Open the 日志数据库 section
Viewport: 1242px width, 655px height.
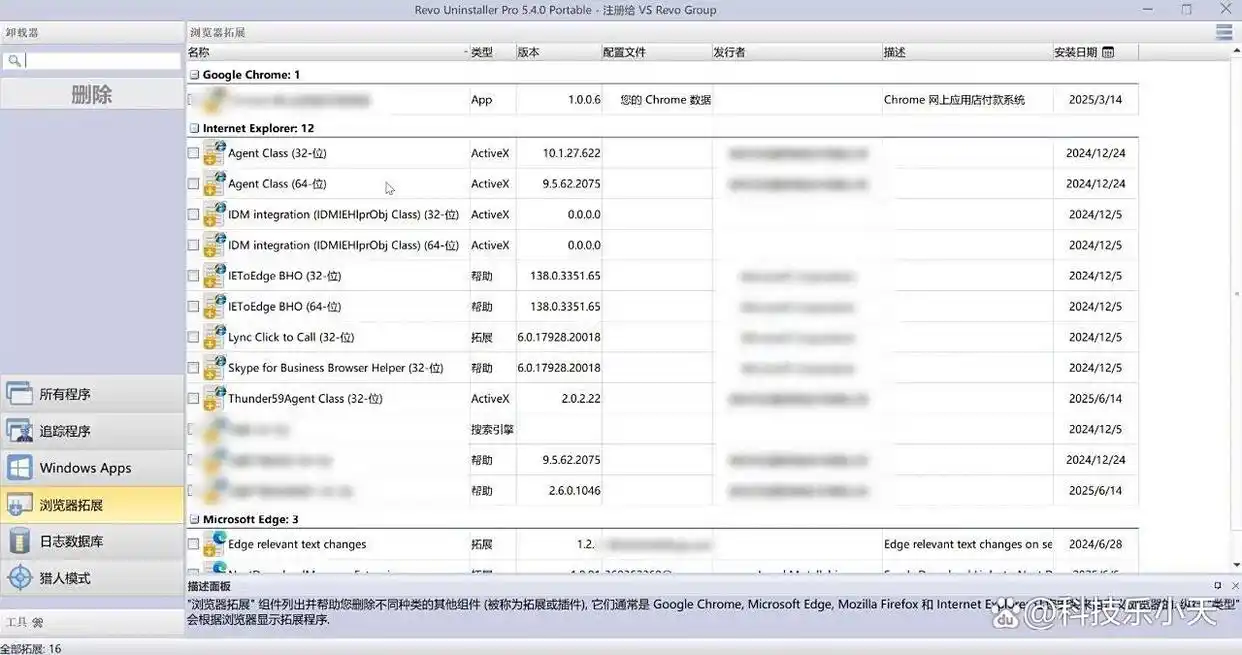(92, 541)
